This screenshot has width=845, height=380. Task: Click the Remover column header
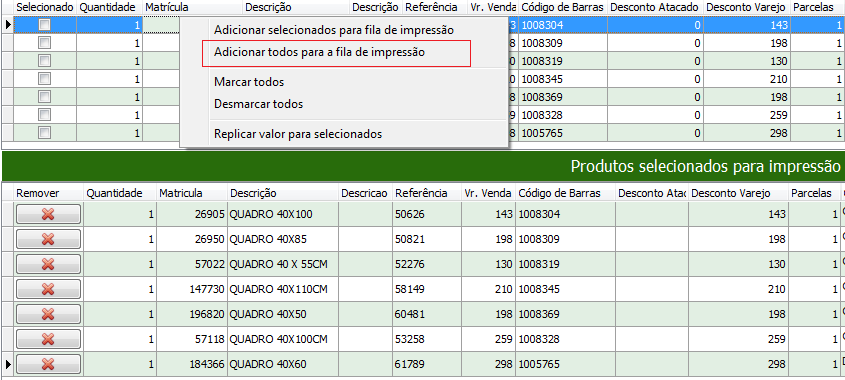(49, 193)
